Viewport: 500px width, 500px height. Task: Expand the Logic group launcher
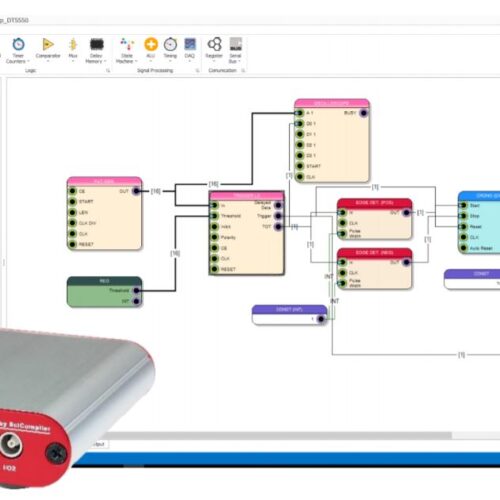coord(108,71)
